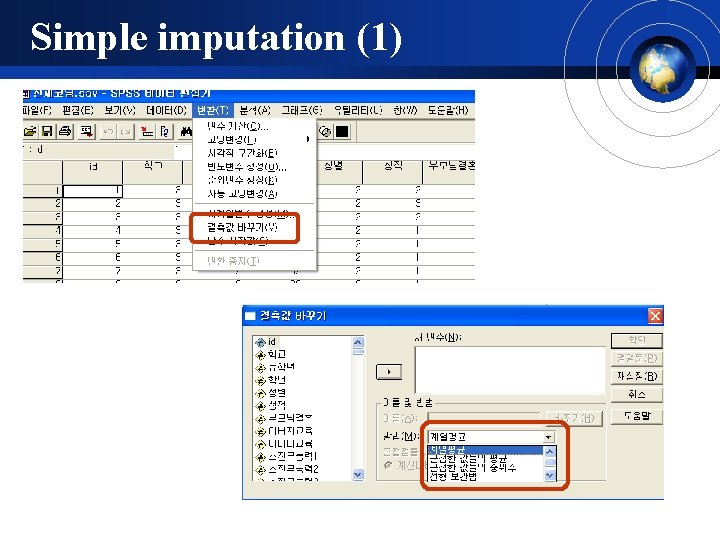720x540 pixels.
Task: Click the 확인 button in dialog
Action: pyautogui.click(x=637, y=340)
